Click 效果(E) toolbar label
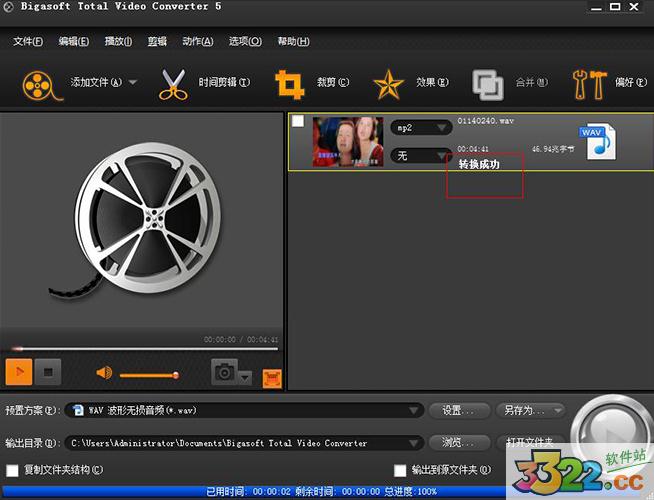The image size is (654, 500). click(x=432, y=82)
